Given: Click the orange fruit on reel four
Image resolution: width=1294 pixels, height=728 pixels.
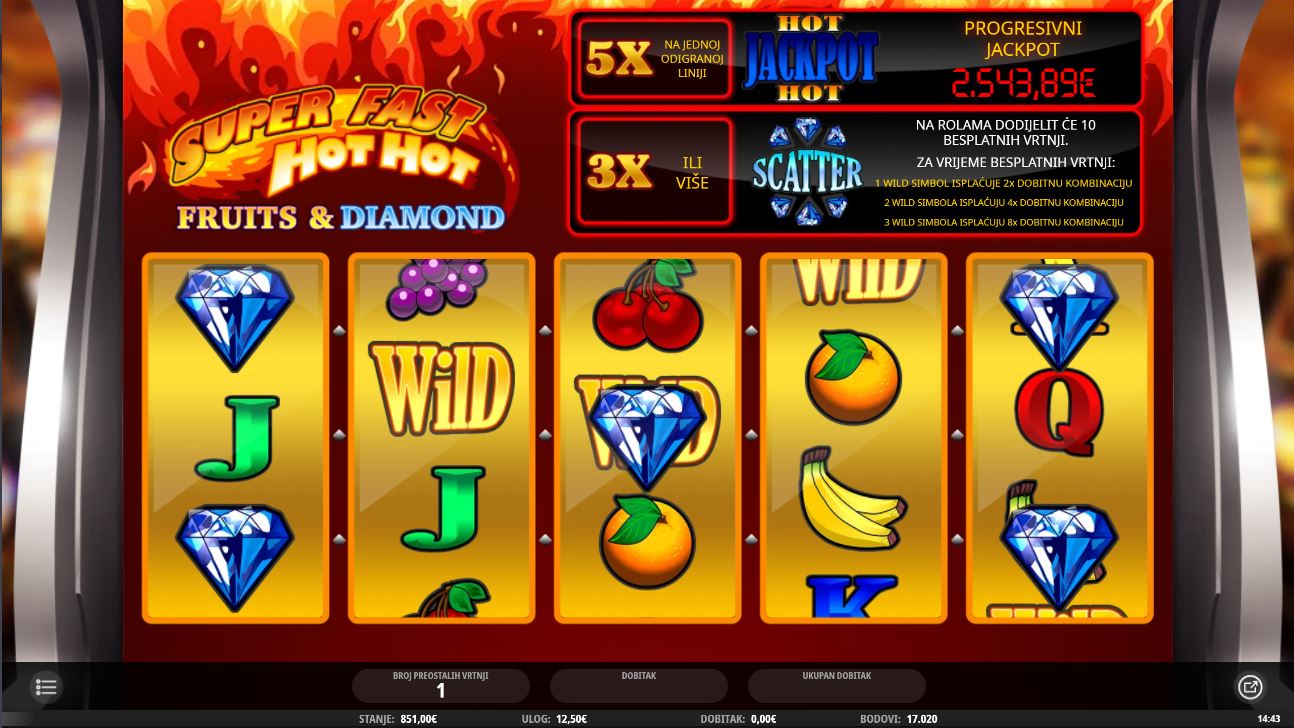Looking at the screenshot, I should [853, 378].
